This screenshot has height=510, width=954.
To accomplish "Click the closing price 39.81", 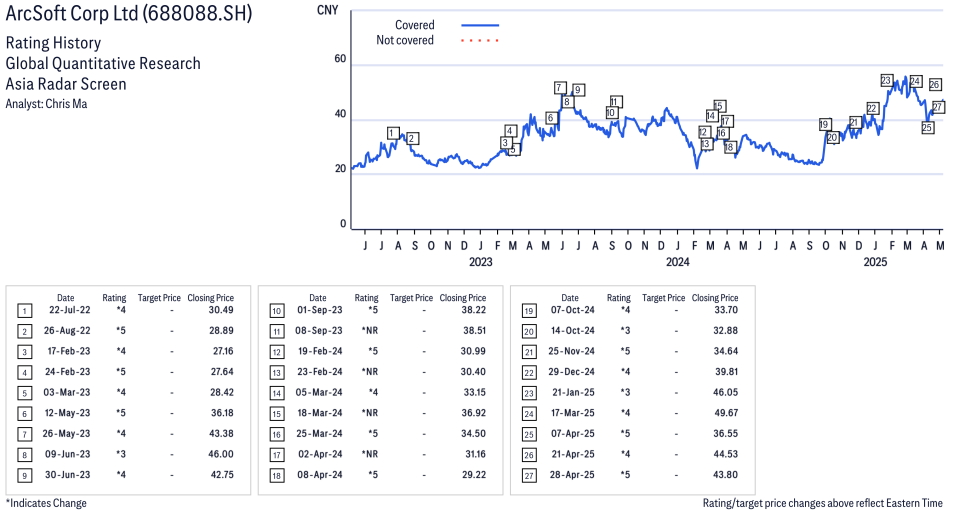I will point(726,372).
